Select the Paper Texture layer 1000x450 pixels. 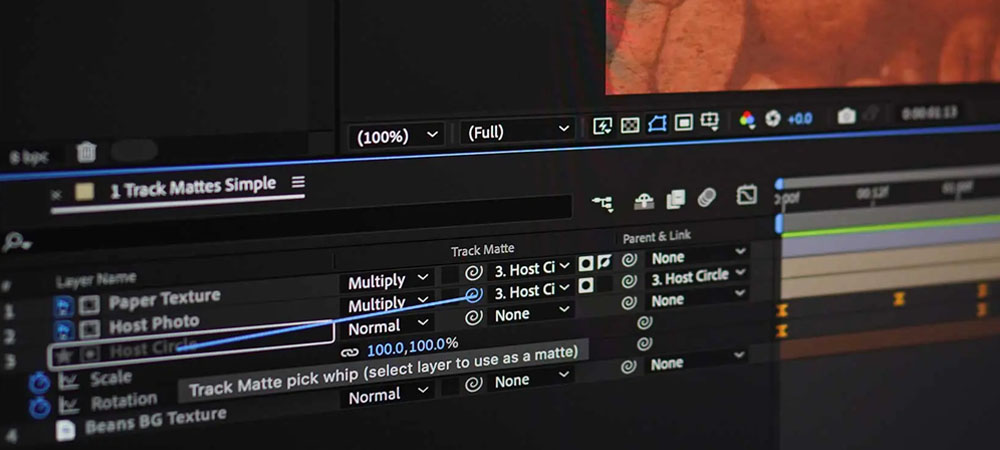pos(165,299)
